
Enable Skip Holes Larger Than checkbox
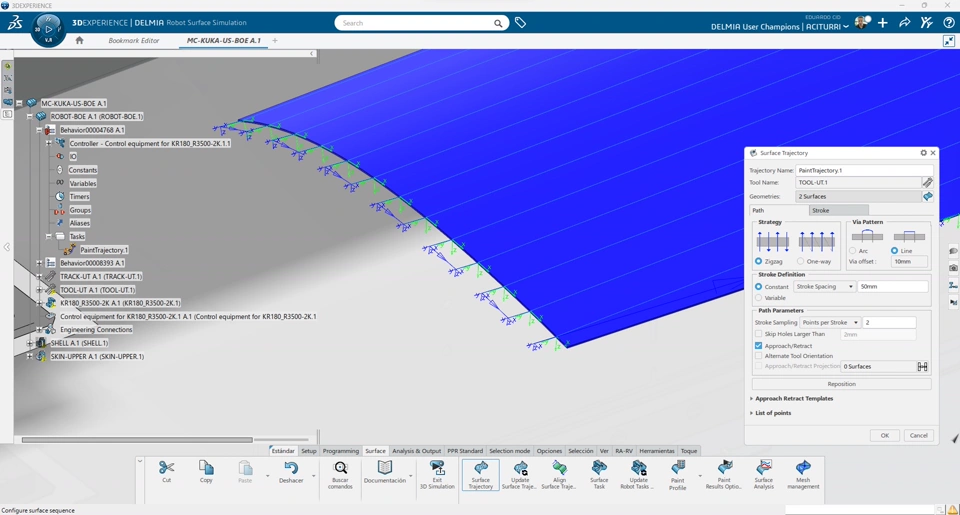[x=759, y=334]
